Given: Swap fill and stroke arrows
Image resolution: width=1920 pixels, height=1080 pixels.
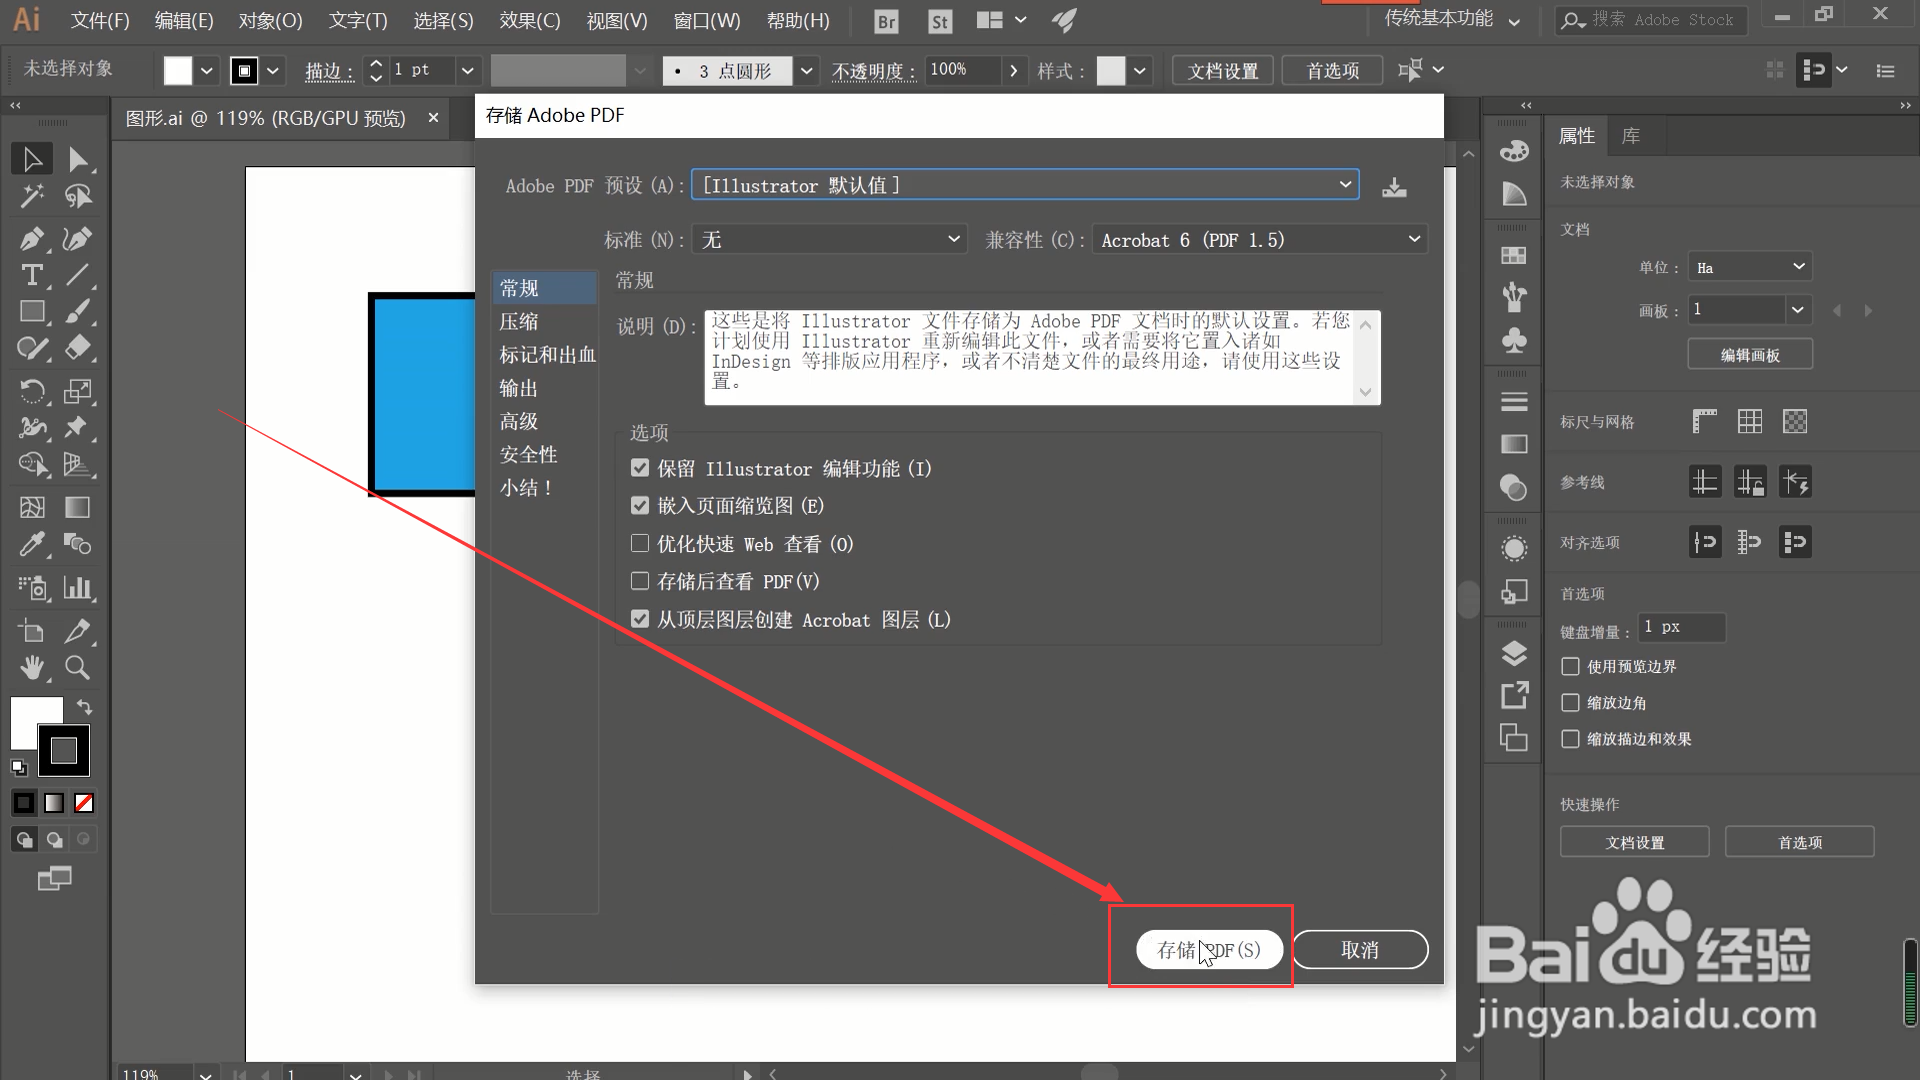Looking at the screenshot, I should point(85,707).
